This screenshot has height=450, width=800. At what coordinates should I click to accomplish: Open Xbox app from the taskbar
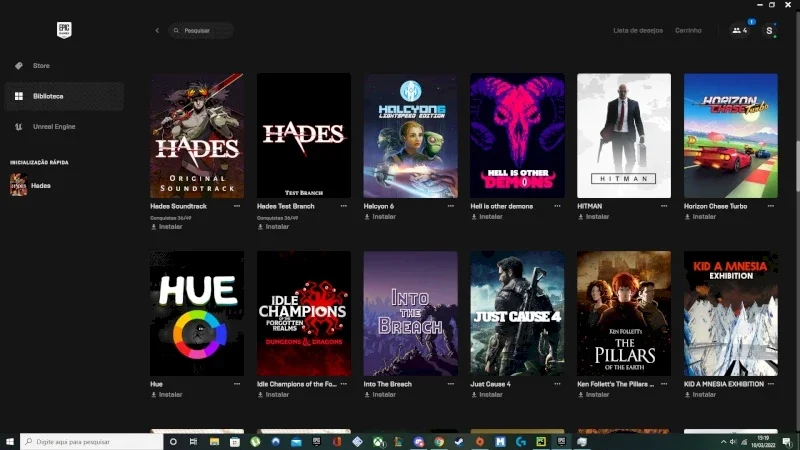click(378, 441)
